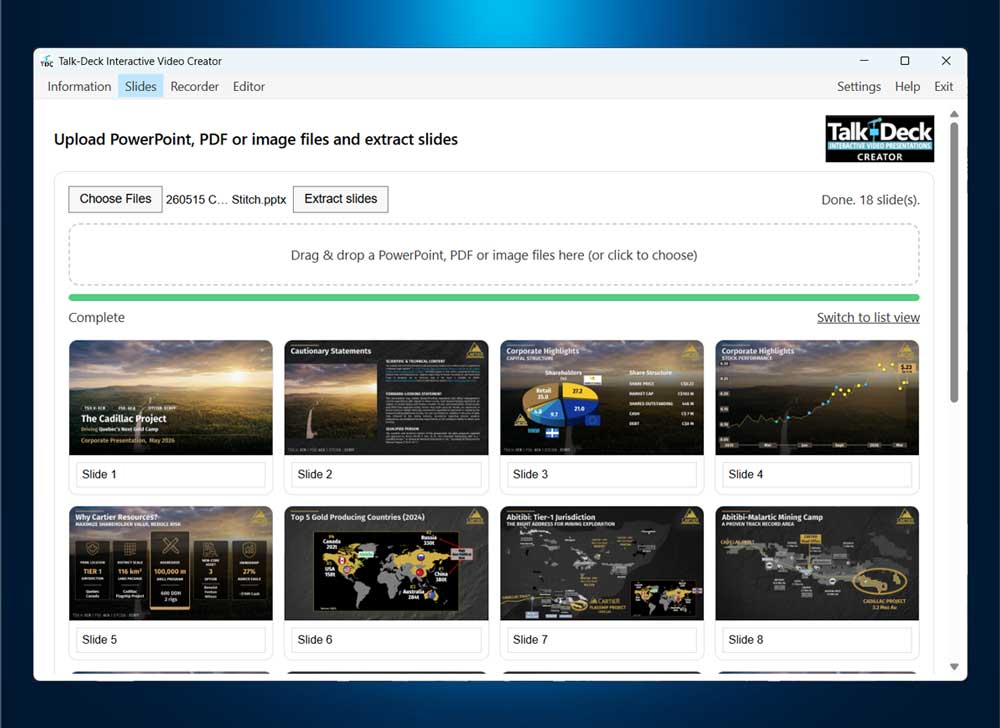Edit the Slide 8 name field
This screenshot has height=728, width=1000.
pyautogui.click(x=817, y=639)
